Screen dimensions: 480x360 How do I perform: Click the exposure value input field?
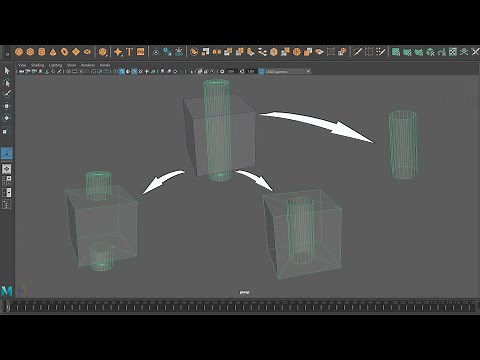pos(231,71)
